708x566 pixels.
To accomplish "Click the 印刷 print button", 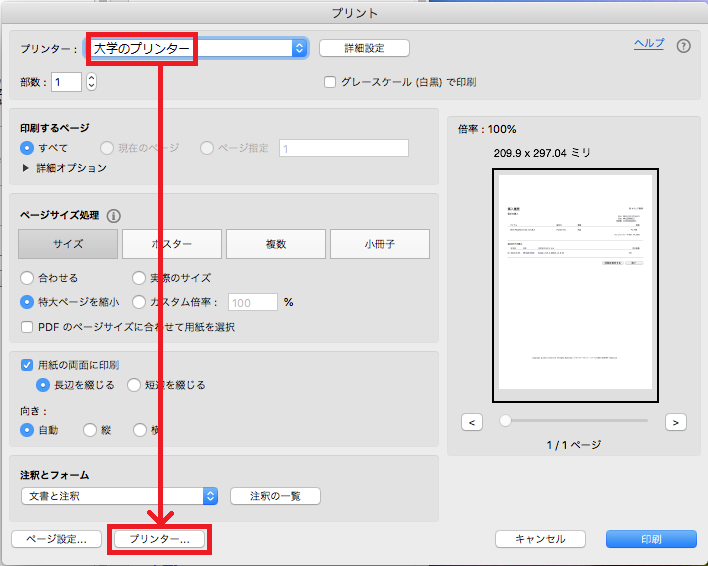I will (651, 539).
